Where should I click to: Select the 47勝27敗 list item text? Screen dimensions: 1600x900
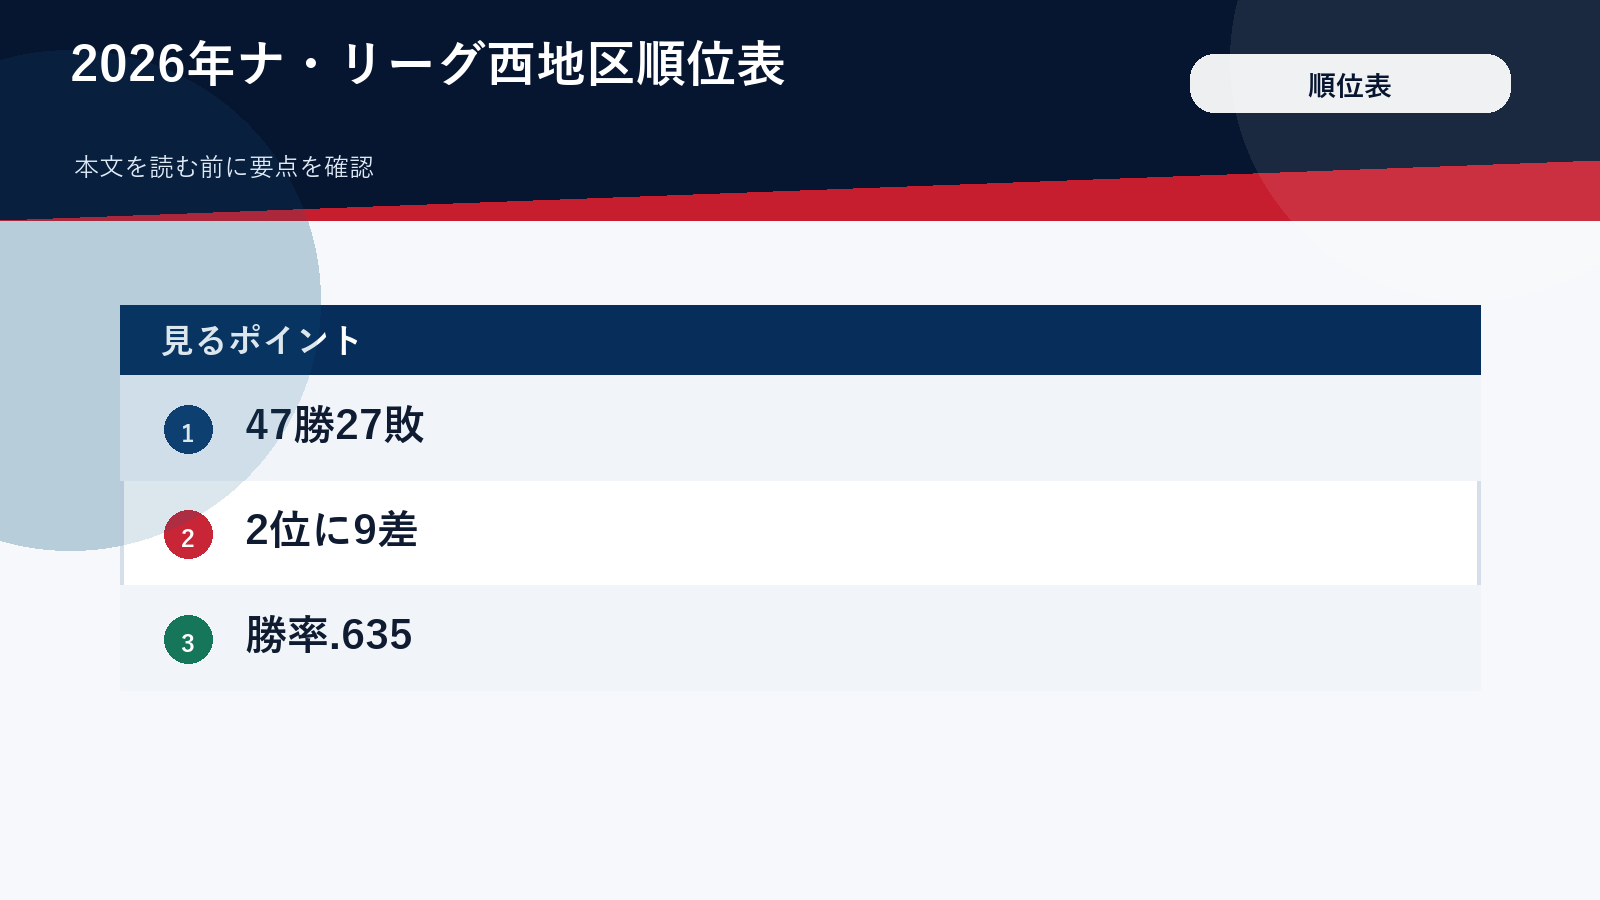tap(335, 425)
